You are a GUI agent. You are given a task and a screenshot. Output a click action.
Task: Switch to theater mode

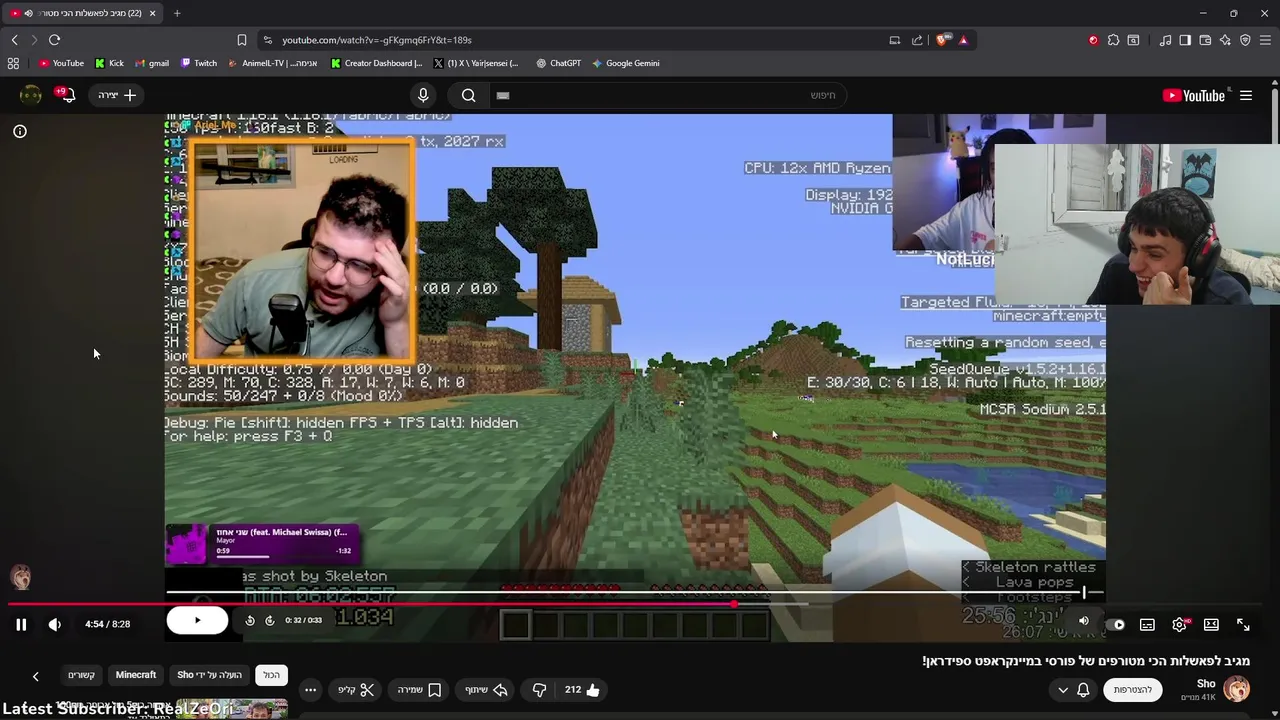(x=1211, y=624)
